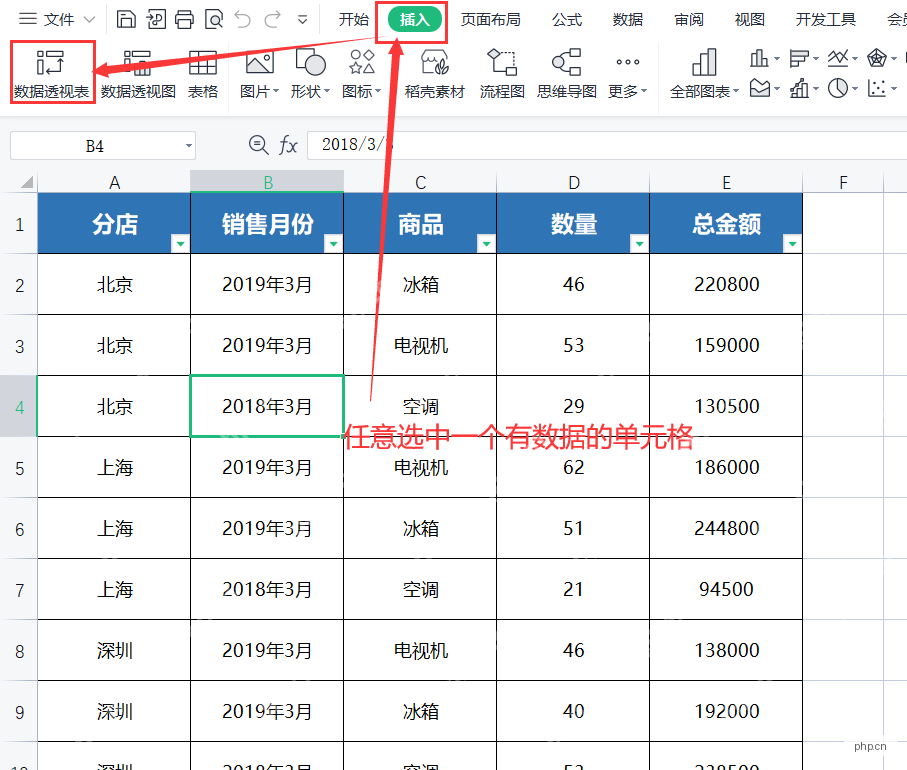
Task: Open the 数据 tab
Action: coord(628,20)
